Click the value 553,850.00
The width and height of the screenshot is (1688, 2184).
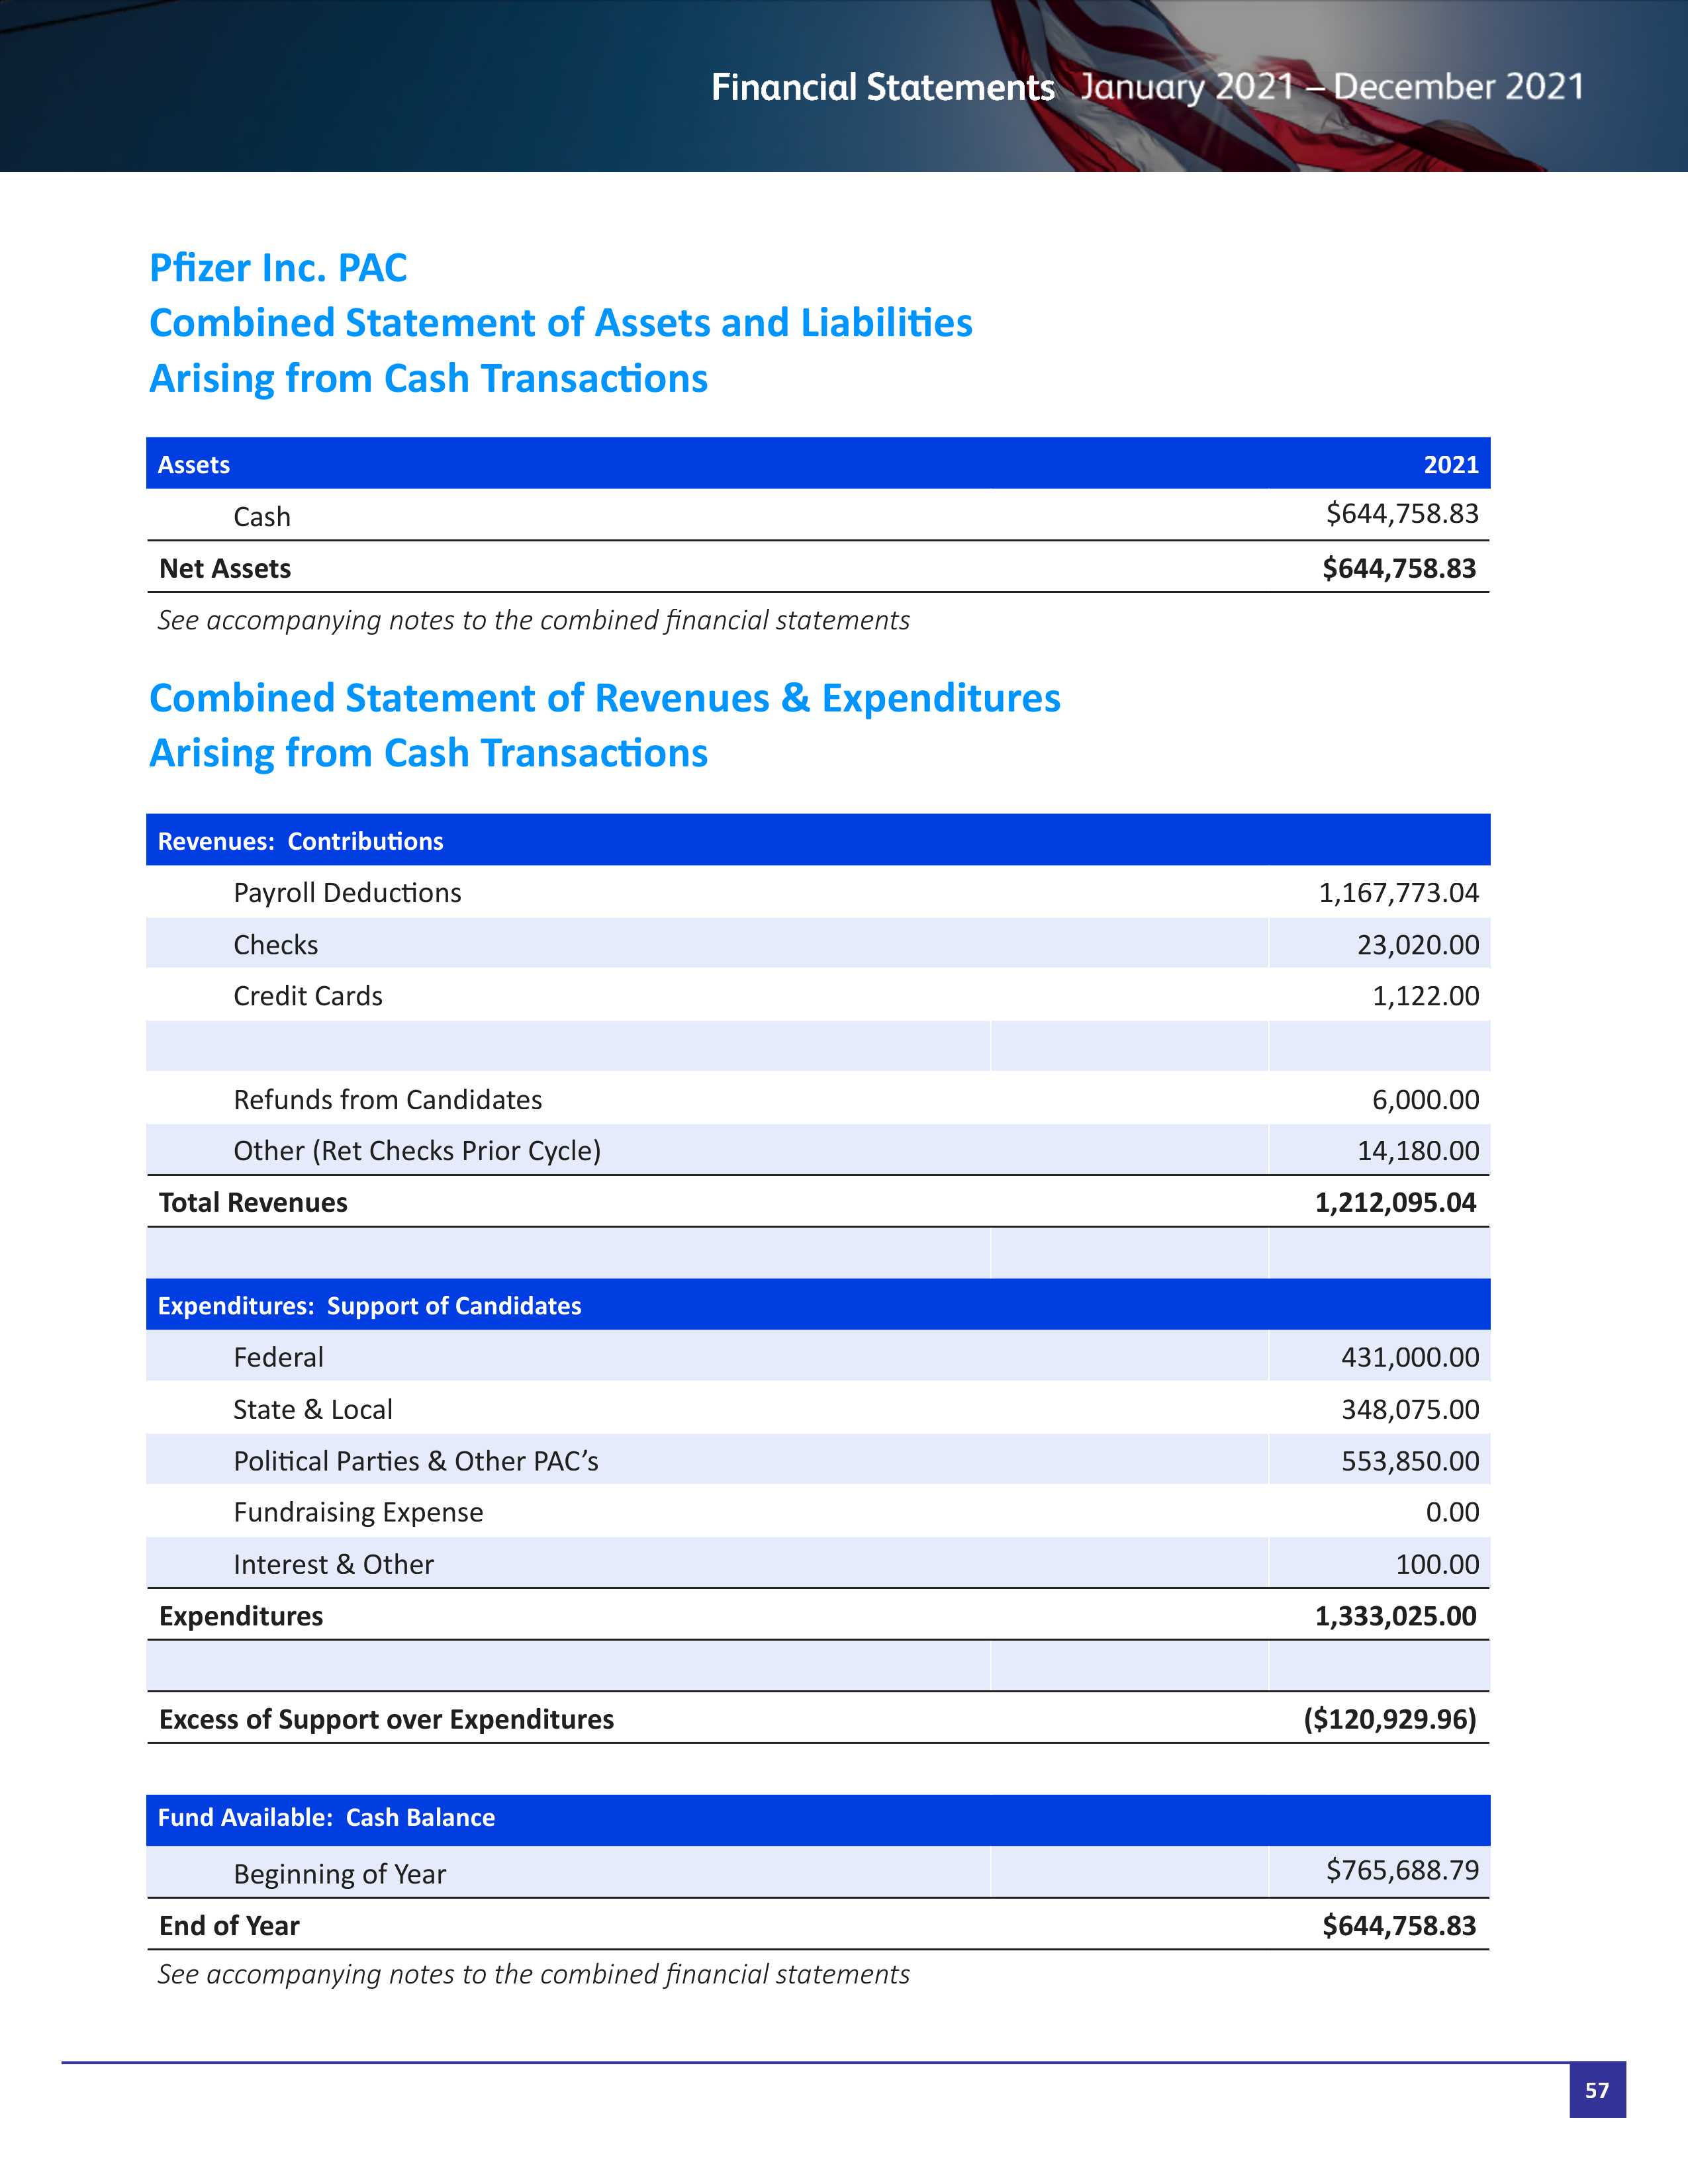point(1410,1462)
